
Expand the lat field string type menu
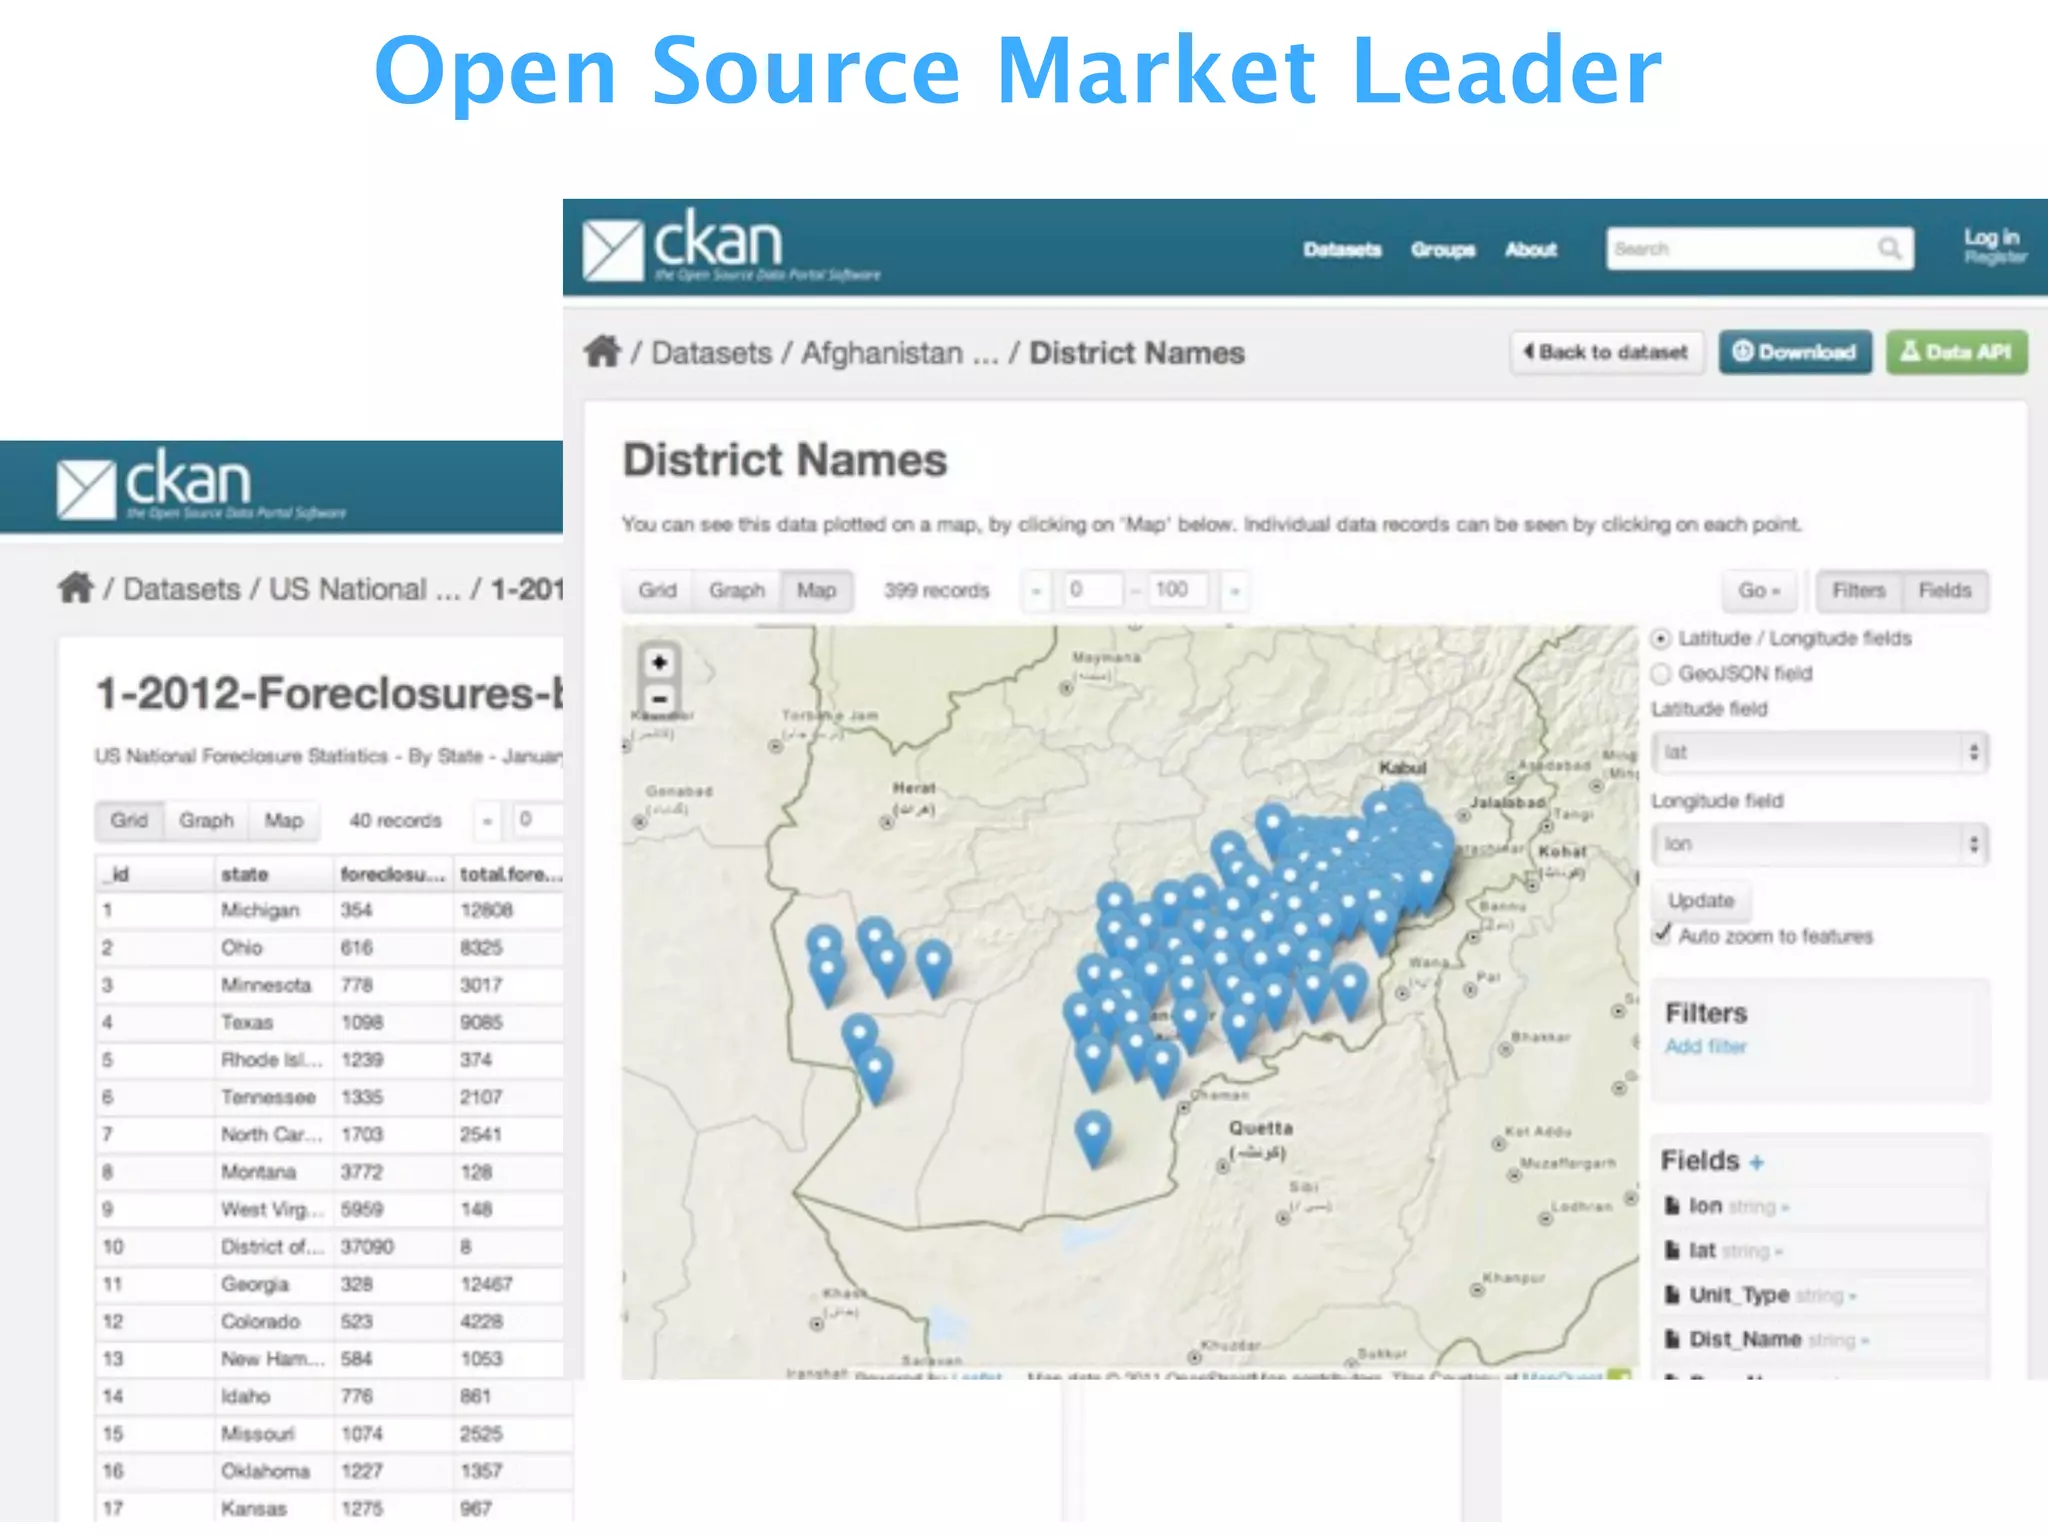1752,1251
